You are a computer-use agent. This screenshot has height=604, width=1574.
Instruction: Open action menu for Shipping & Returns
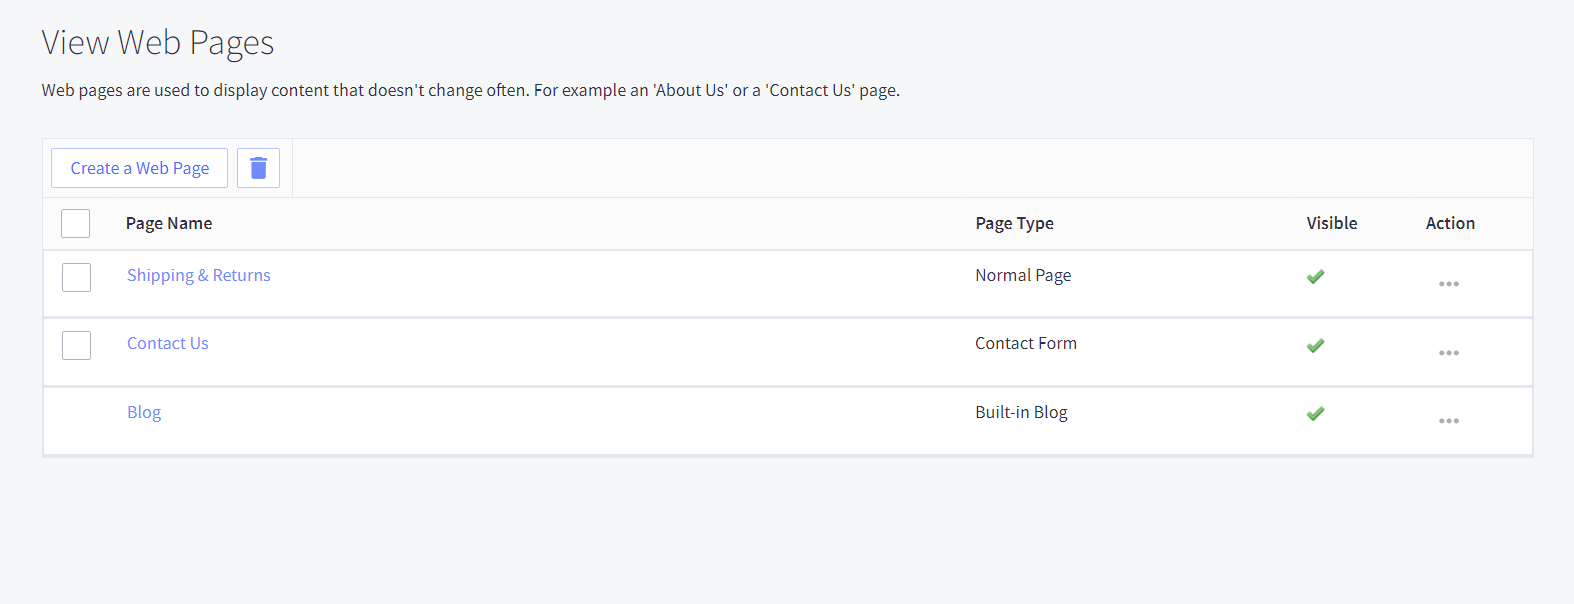pyautogui.click(x=1448, y=284)
